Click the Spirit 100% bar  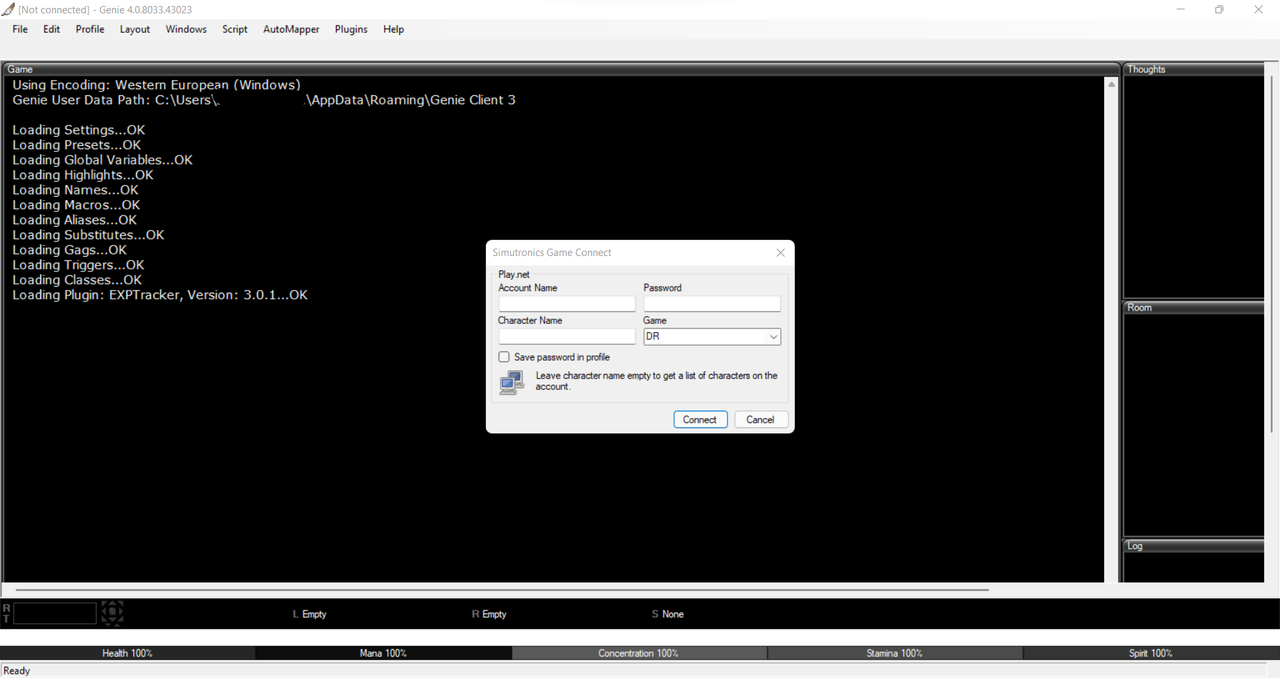[1151, 653]
